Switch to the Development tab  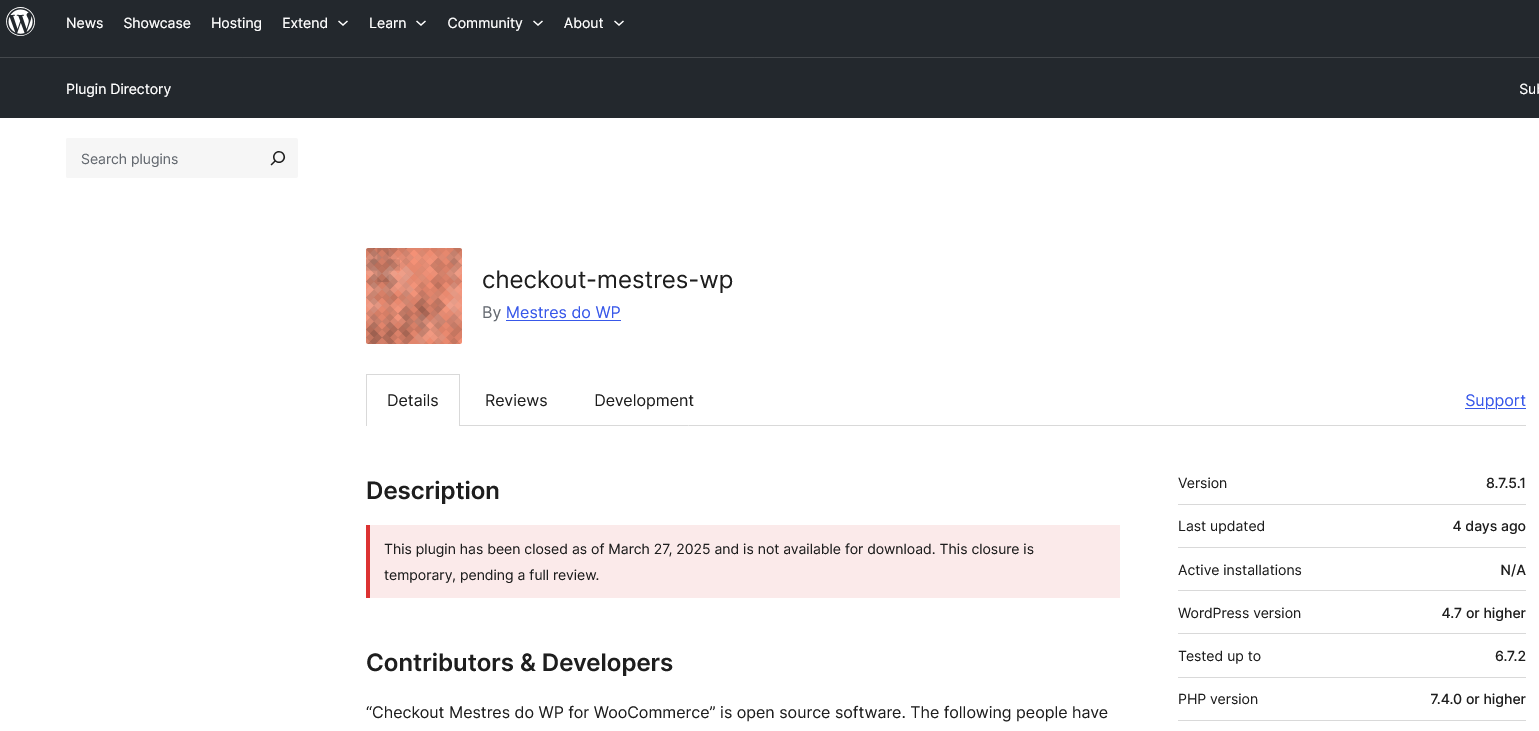[x=644, y=400]
